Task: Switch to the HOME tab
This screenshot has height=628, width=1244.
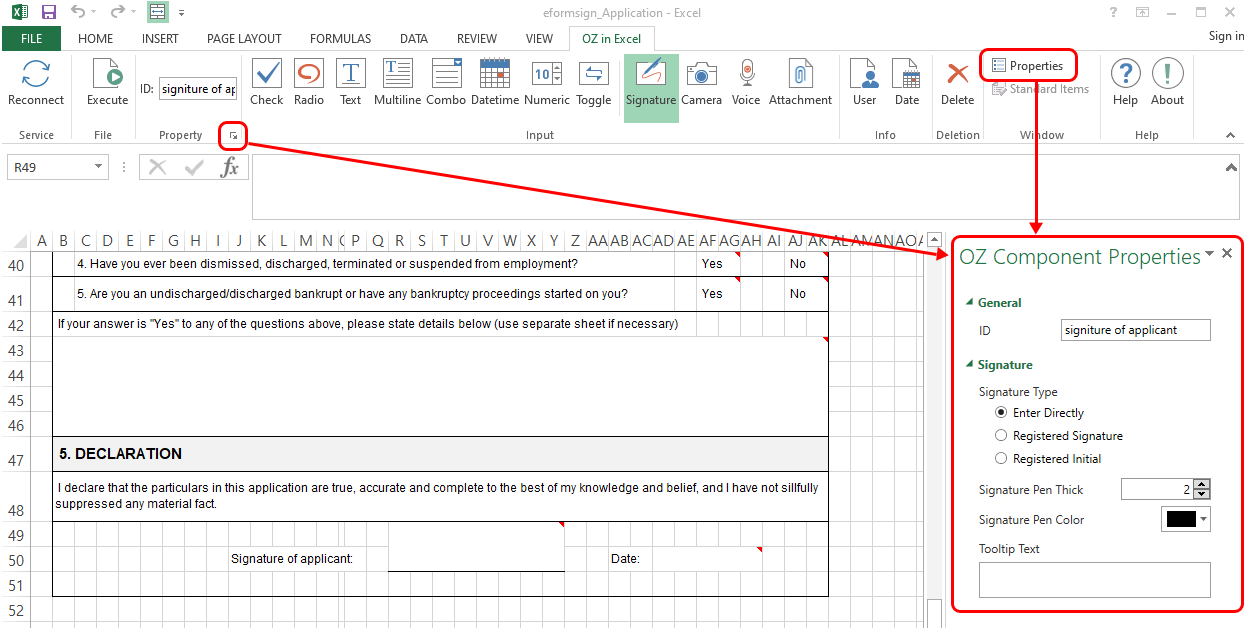Action: [96, 39]
